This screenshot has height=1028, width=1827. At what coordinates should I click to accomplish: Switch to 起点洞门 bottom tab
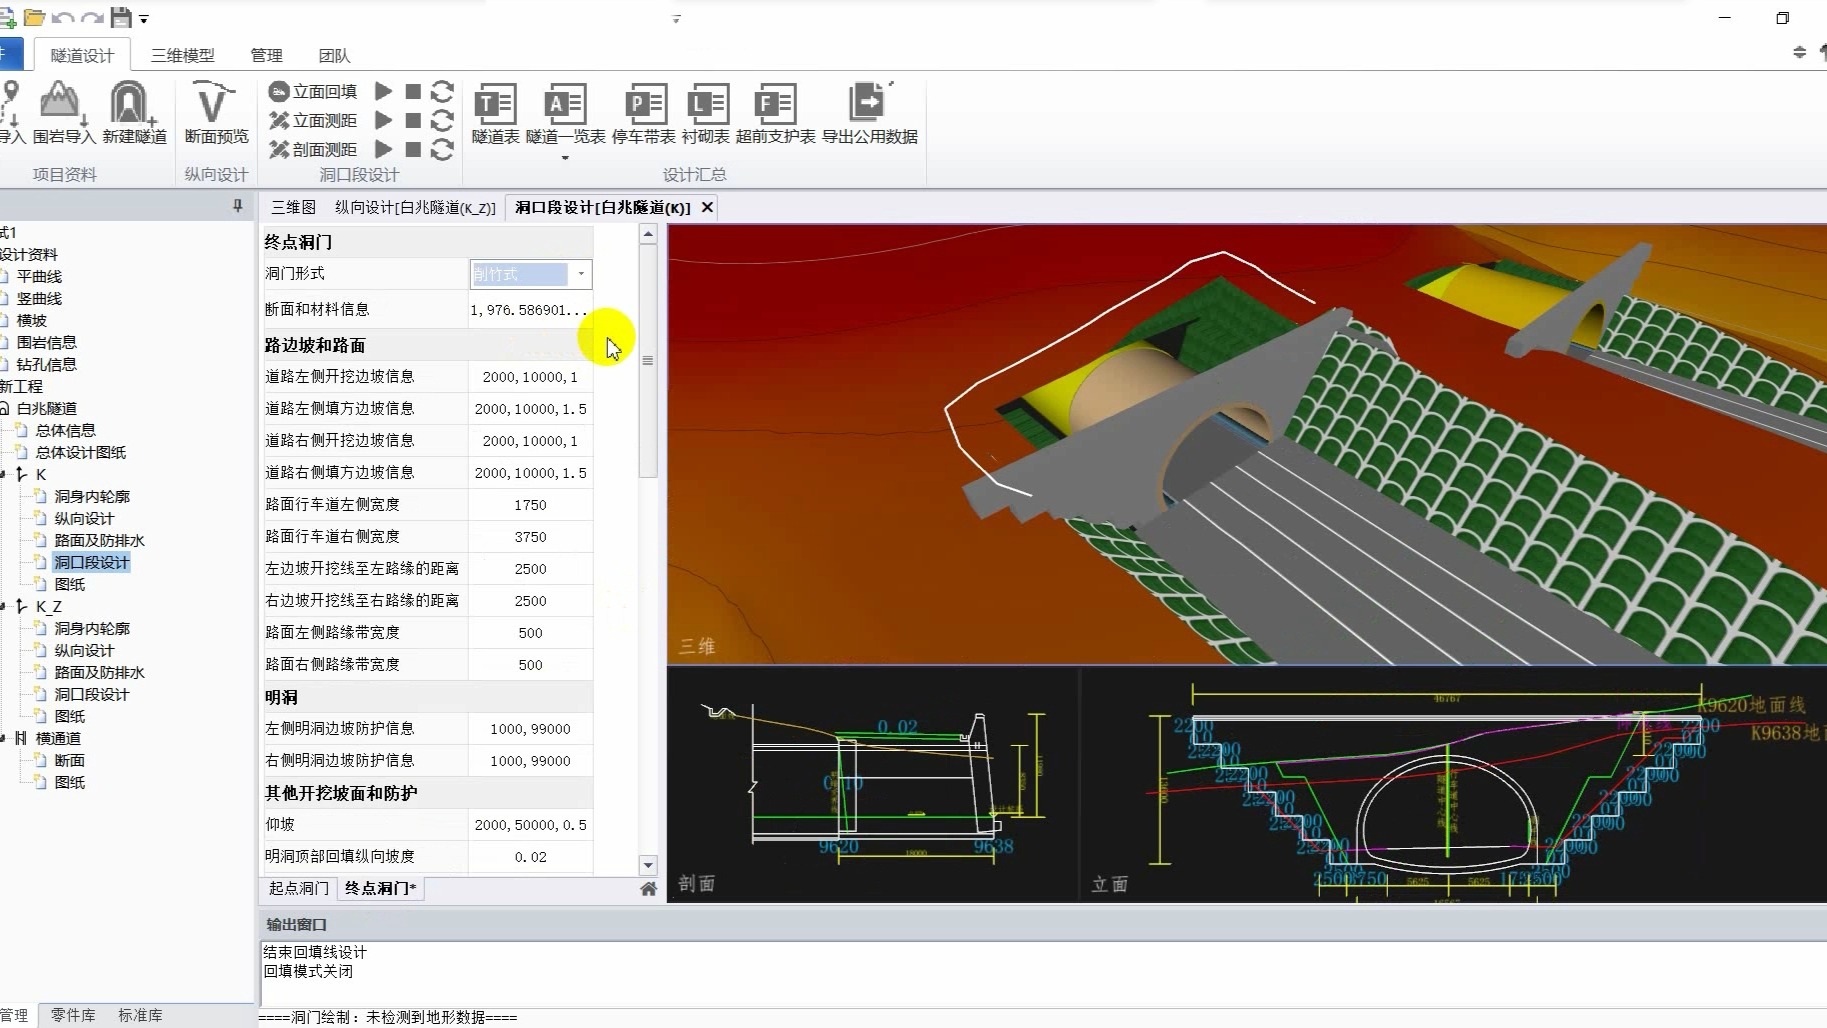(x=298, y=888)
